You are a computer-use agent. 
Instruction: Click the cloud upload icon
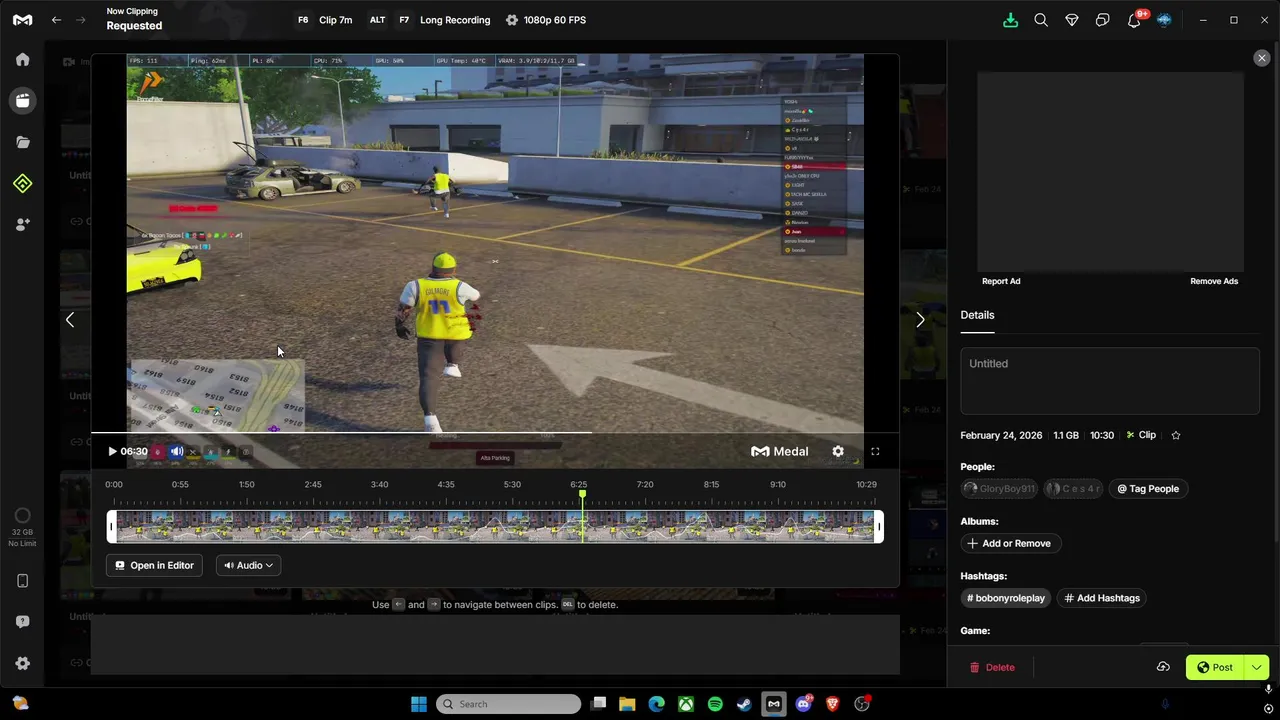[1163, 667]
